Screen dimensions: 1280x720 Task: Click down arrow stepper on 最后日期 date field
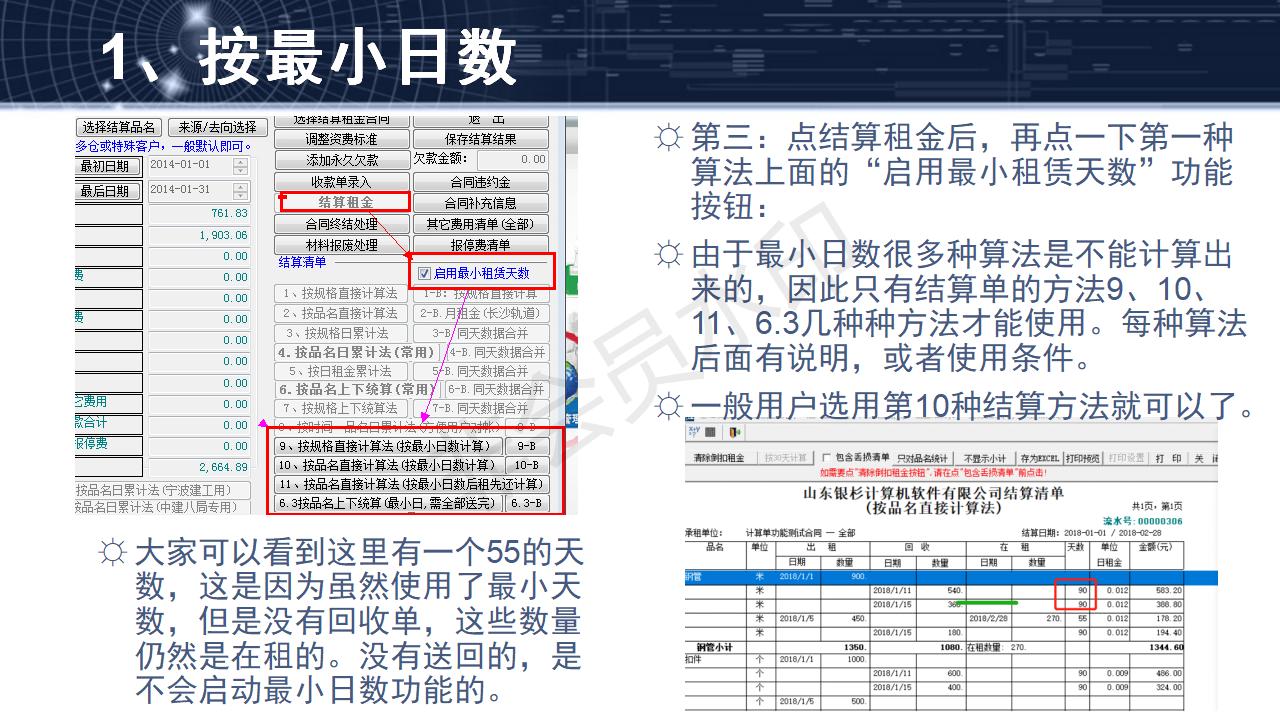[238, 196]
